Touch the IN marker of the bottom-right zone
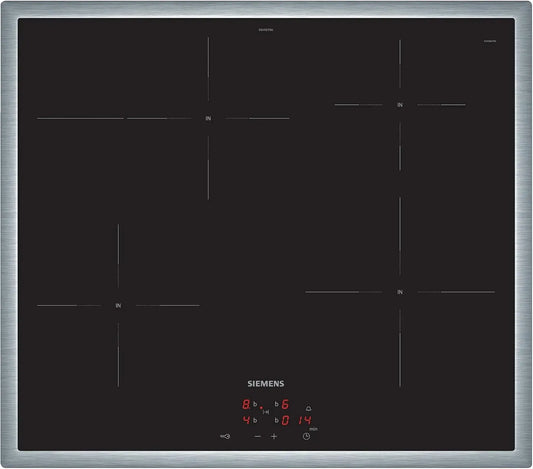533x469 pixels. pos(400,292)
